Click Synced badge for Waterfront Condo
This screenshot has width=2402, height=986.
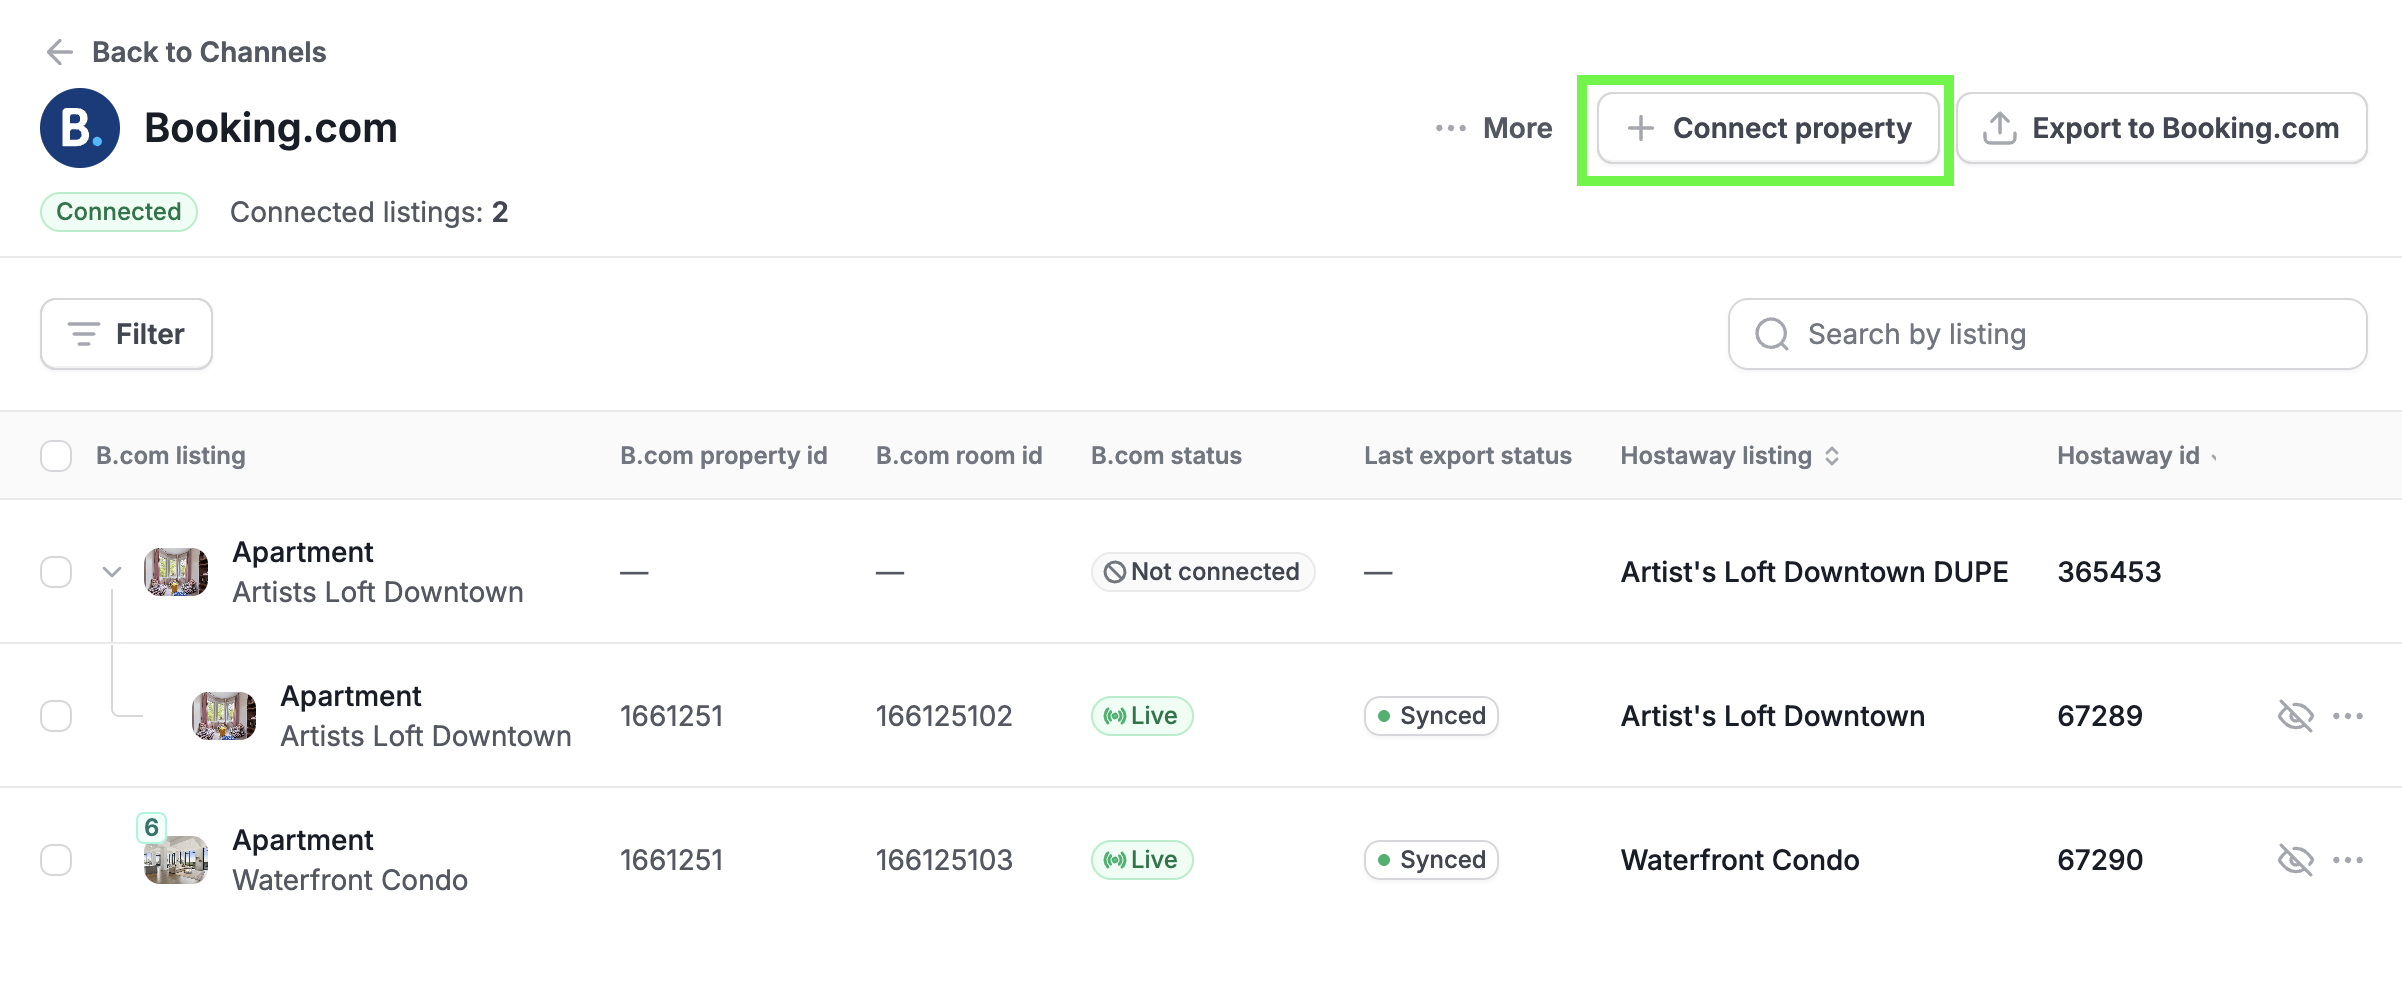click(x=1431, y=860)
